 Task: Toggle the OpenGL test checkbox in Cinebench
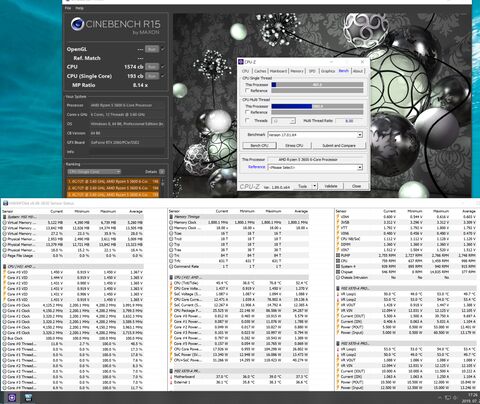point(163,49)
